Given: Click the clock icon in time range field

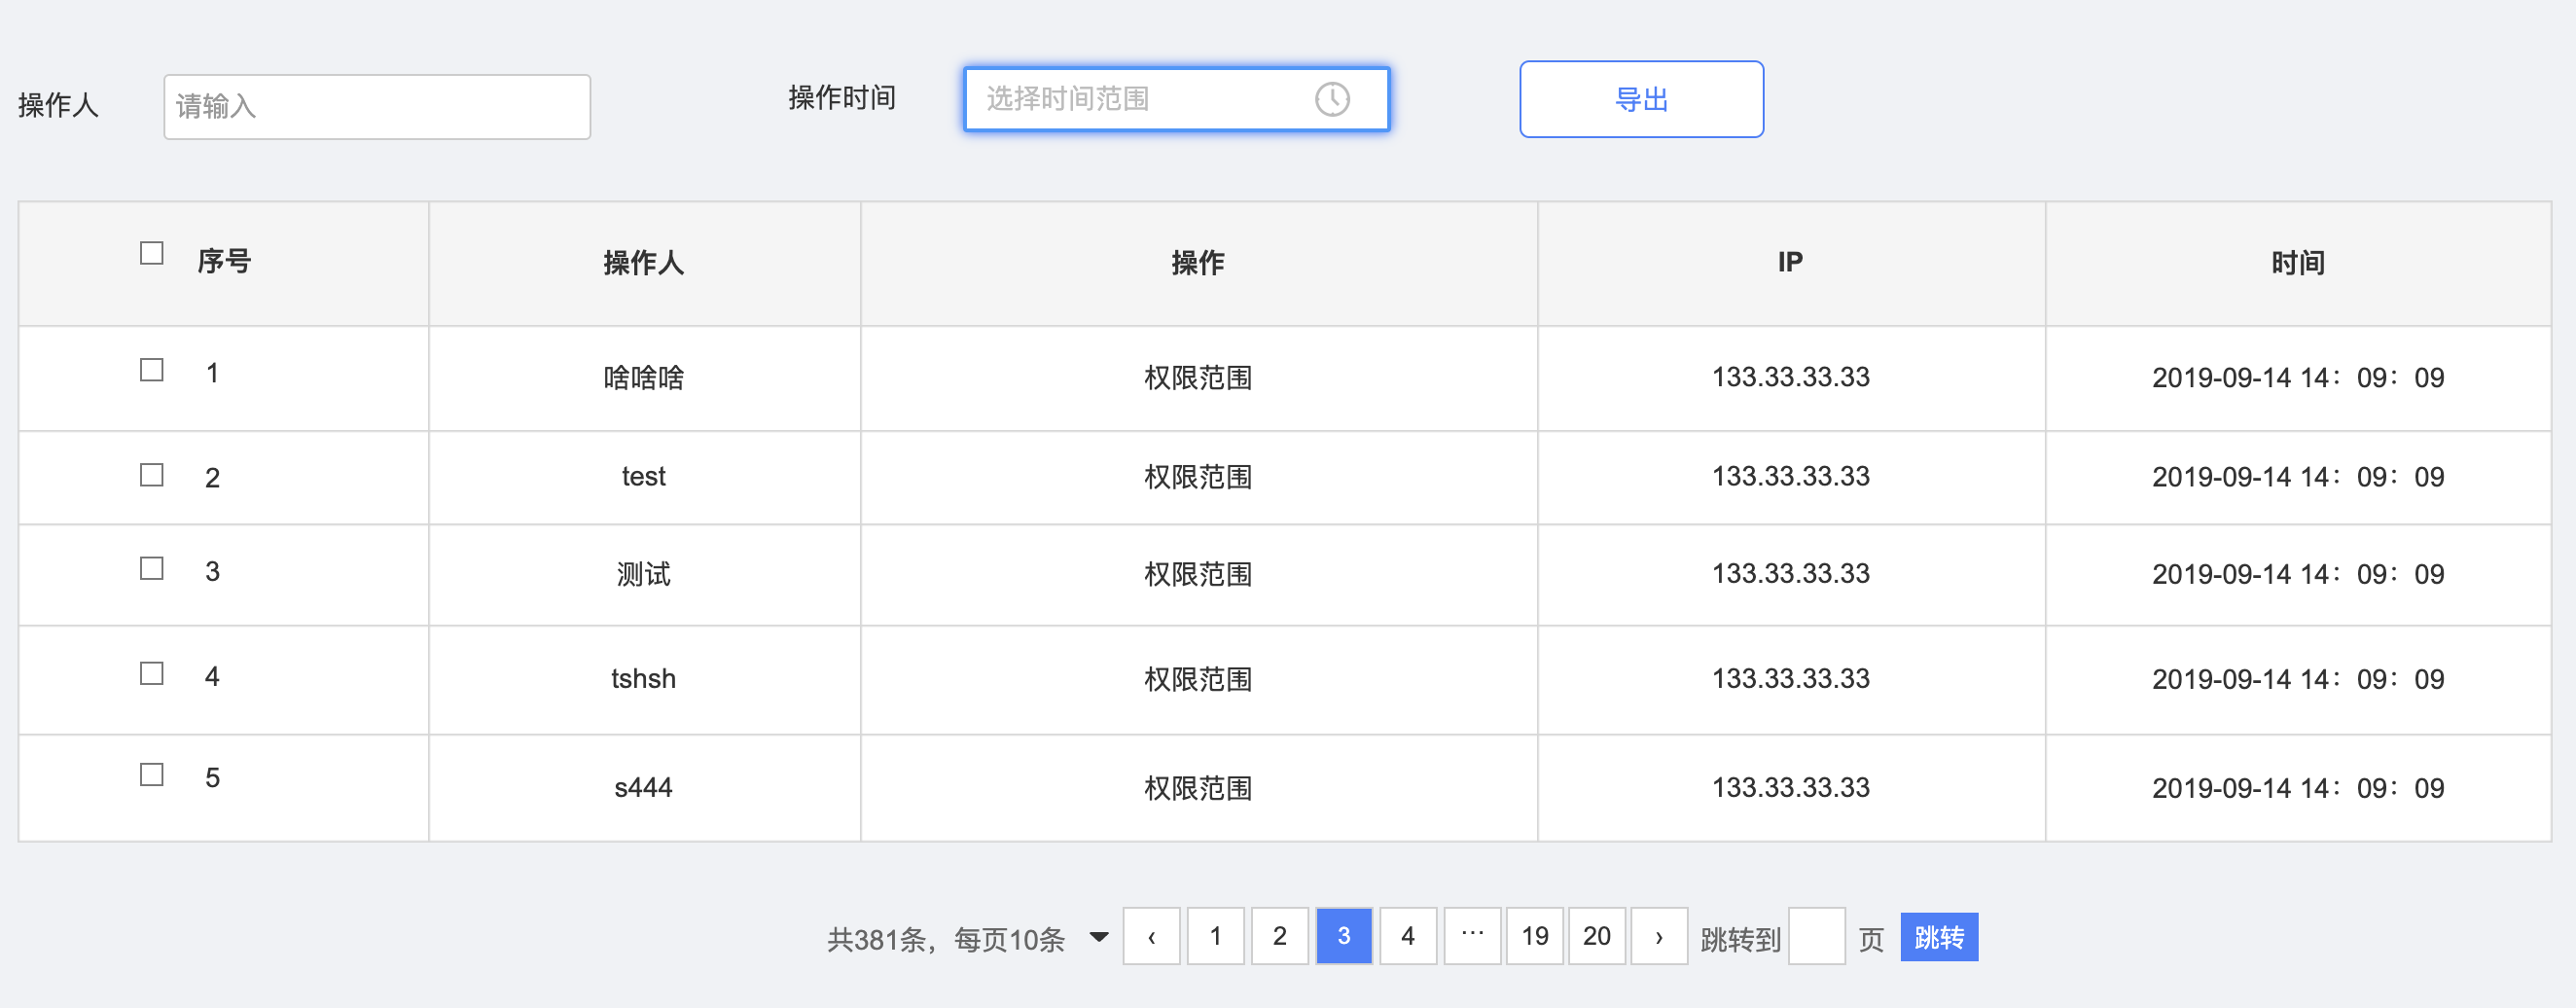Looking at the screenshot, I should [x=1331, y=99].
